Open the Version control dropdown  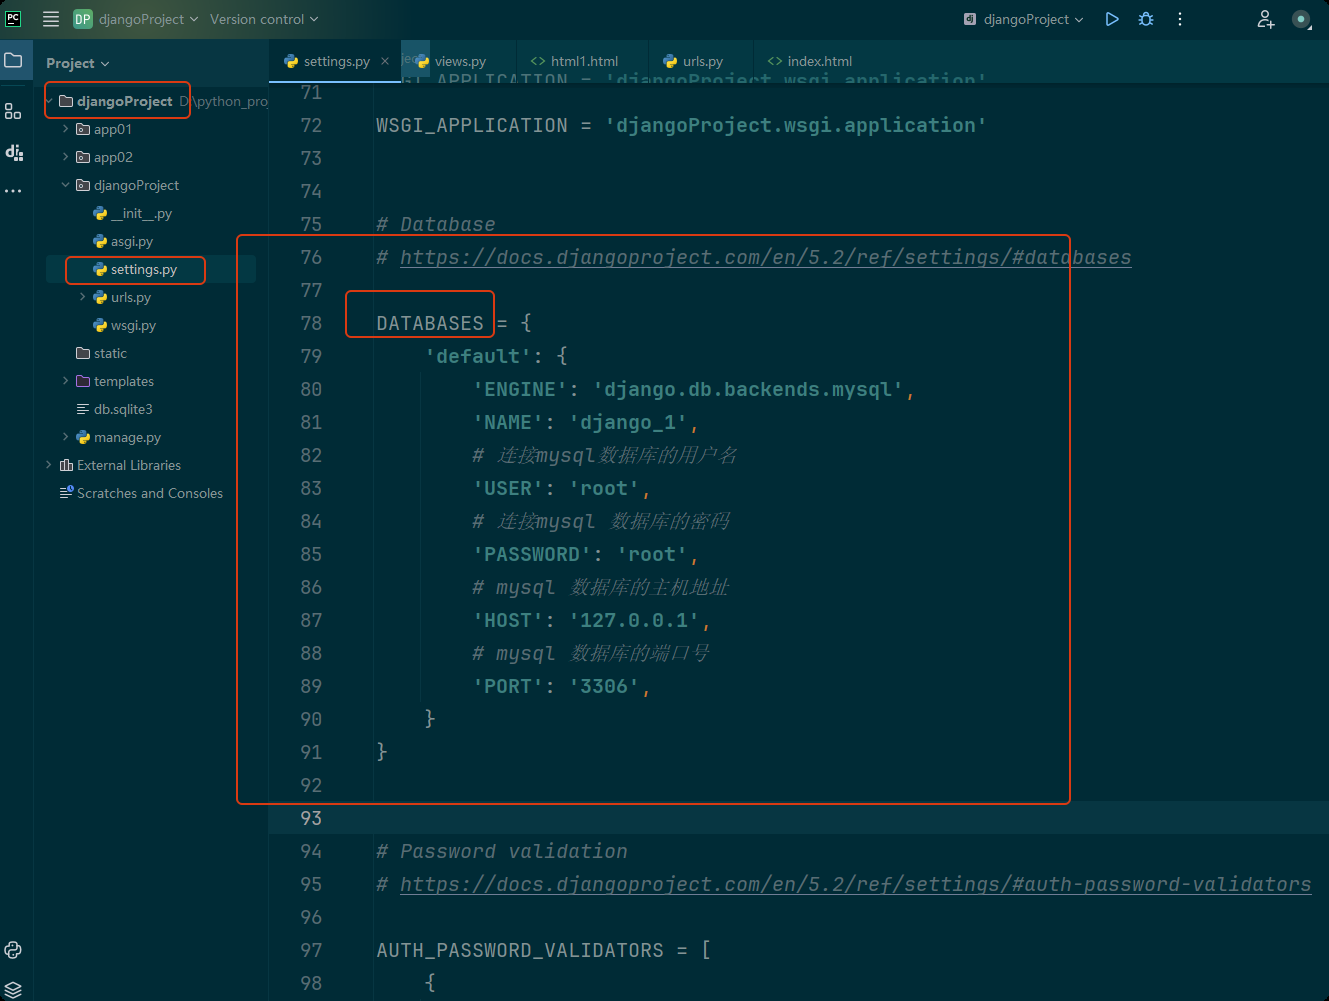[264, 19]
